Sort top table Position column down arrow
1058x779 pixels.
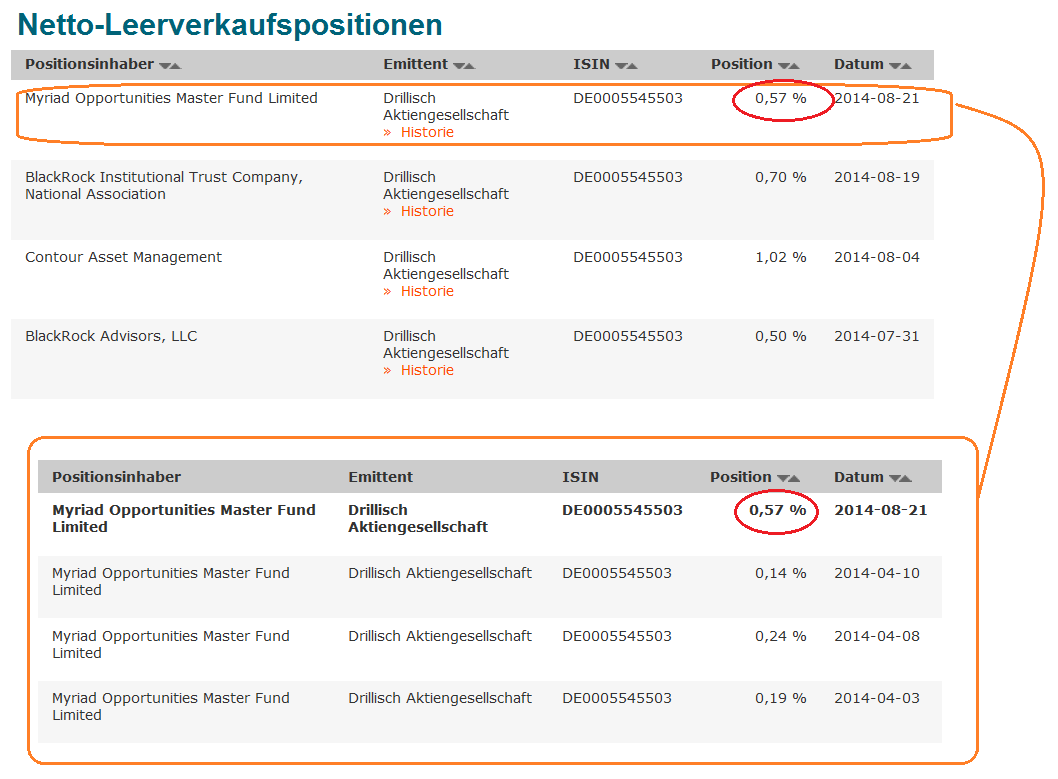pos(783,65)
